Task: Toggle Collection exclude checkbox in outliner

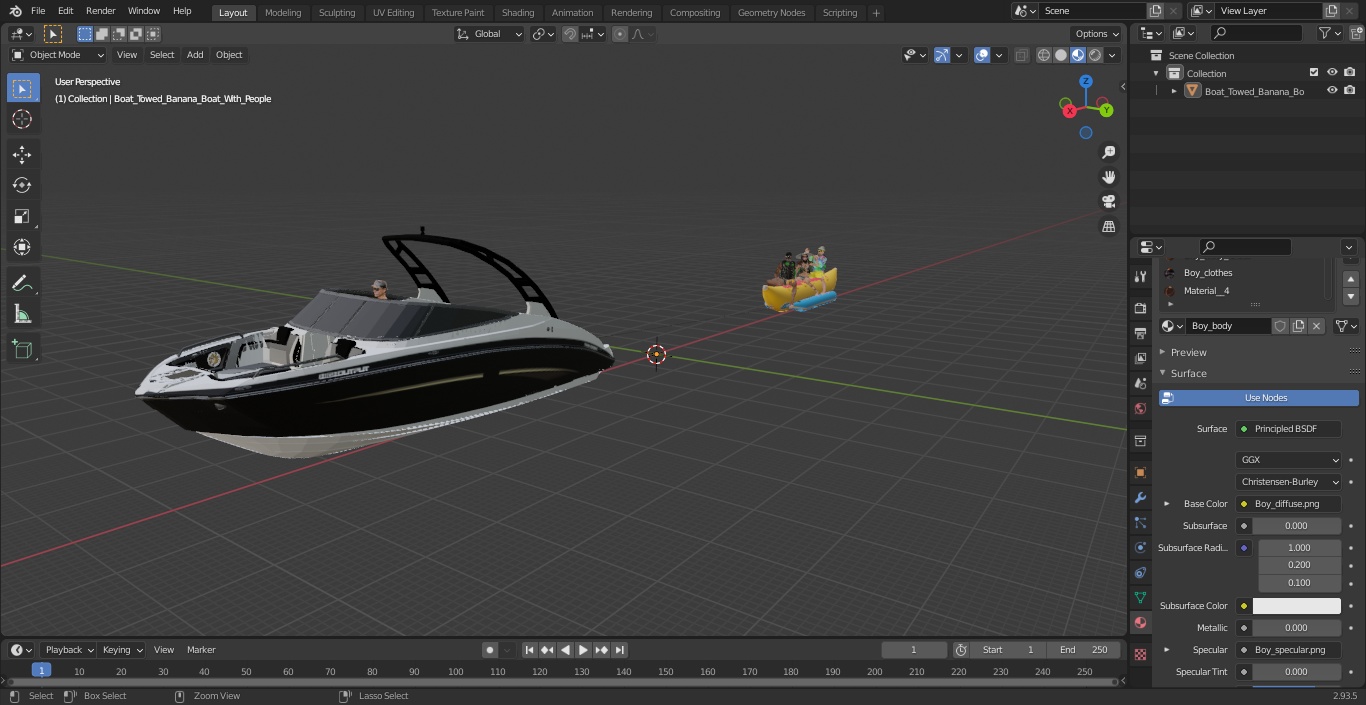Action: click(x=1314, y=73)
